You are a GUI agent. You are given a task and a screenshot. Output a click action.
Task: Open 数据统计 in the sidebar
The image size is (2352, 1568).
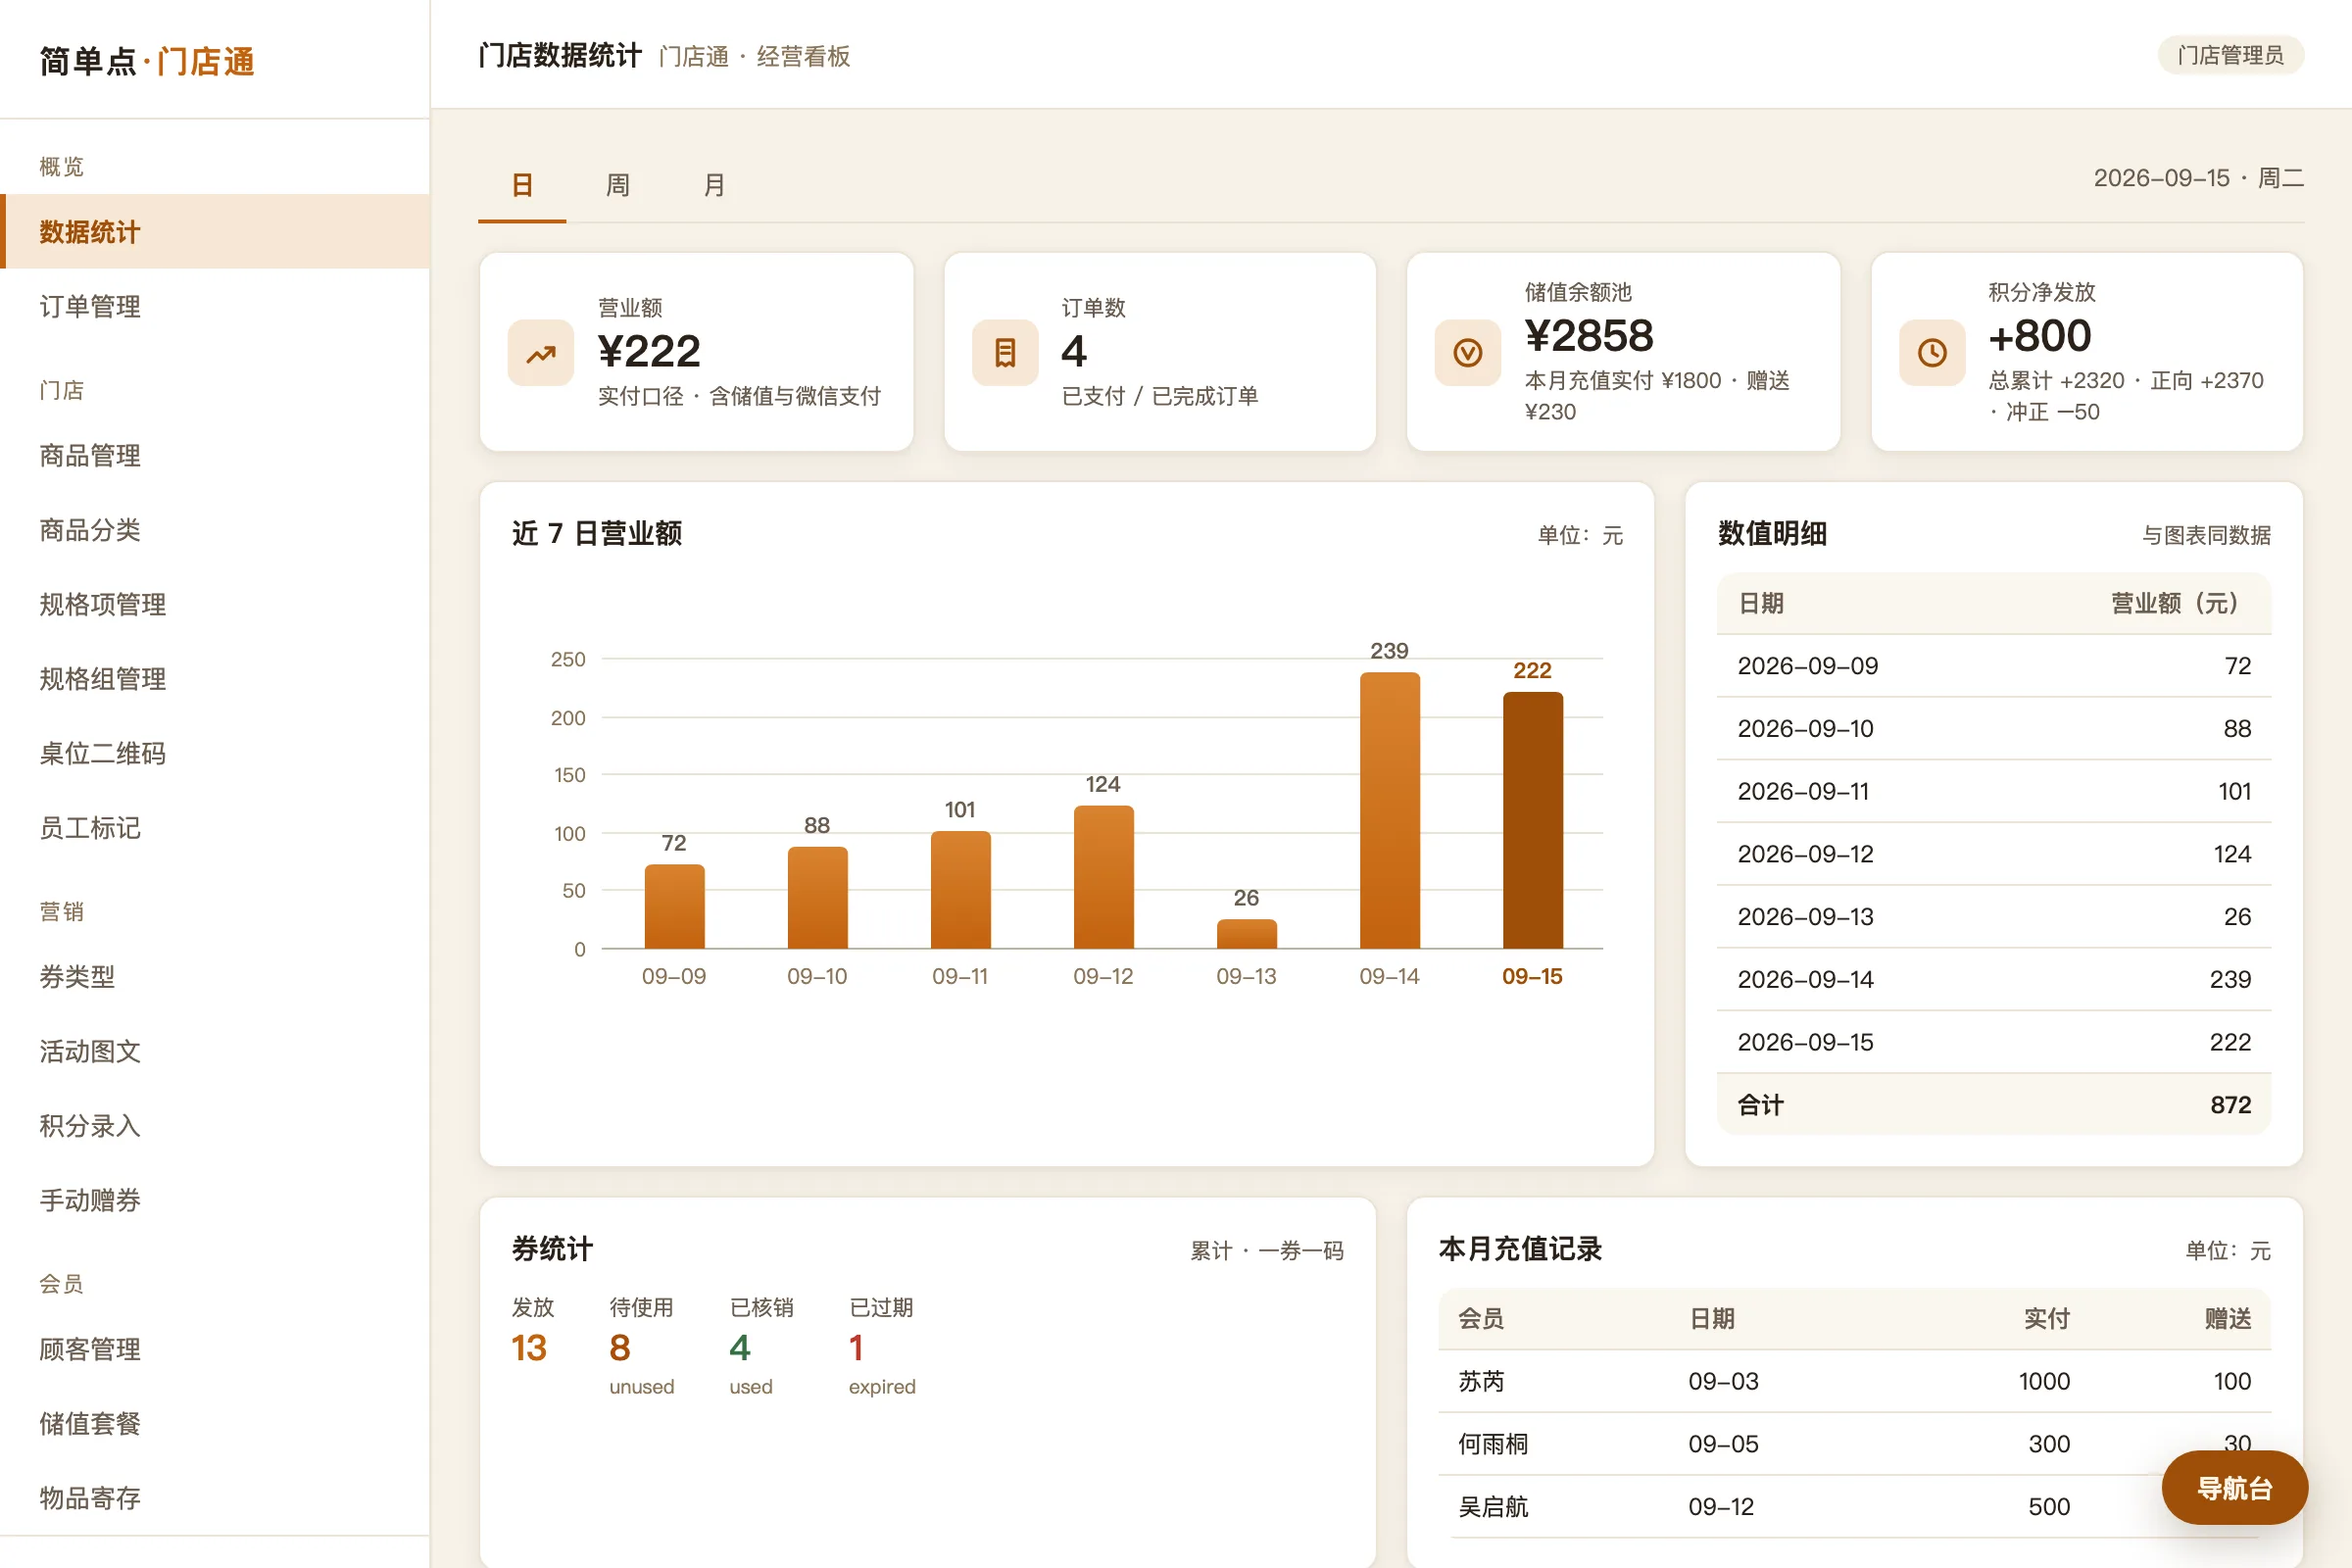point(215,232)
